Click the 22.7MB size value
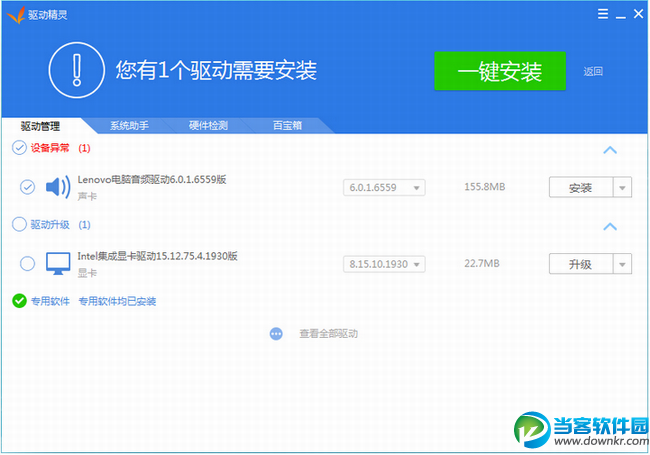Screen dimensions: 650x455 tap(482, 264)
